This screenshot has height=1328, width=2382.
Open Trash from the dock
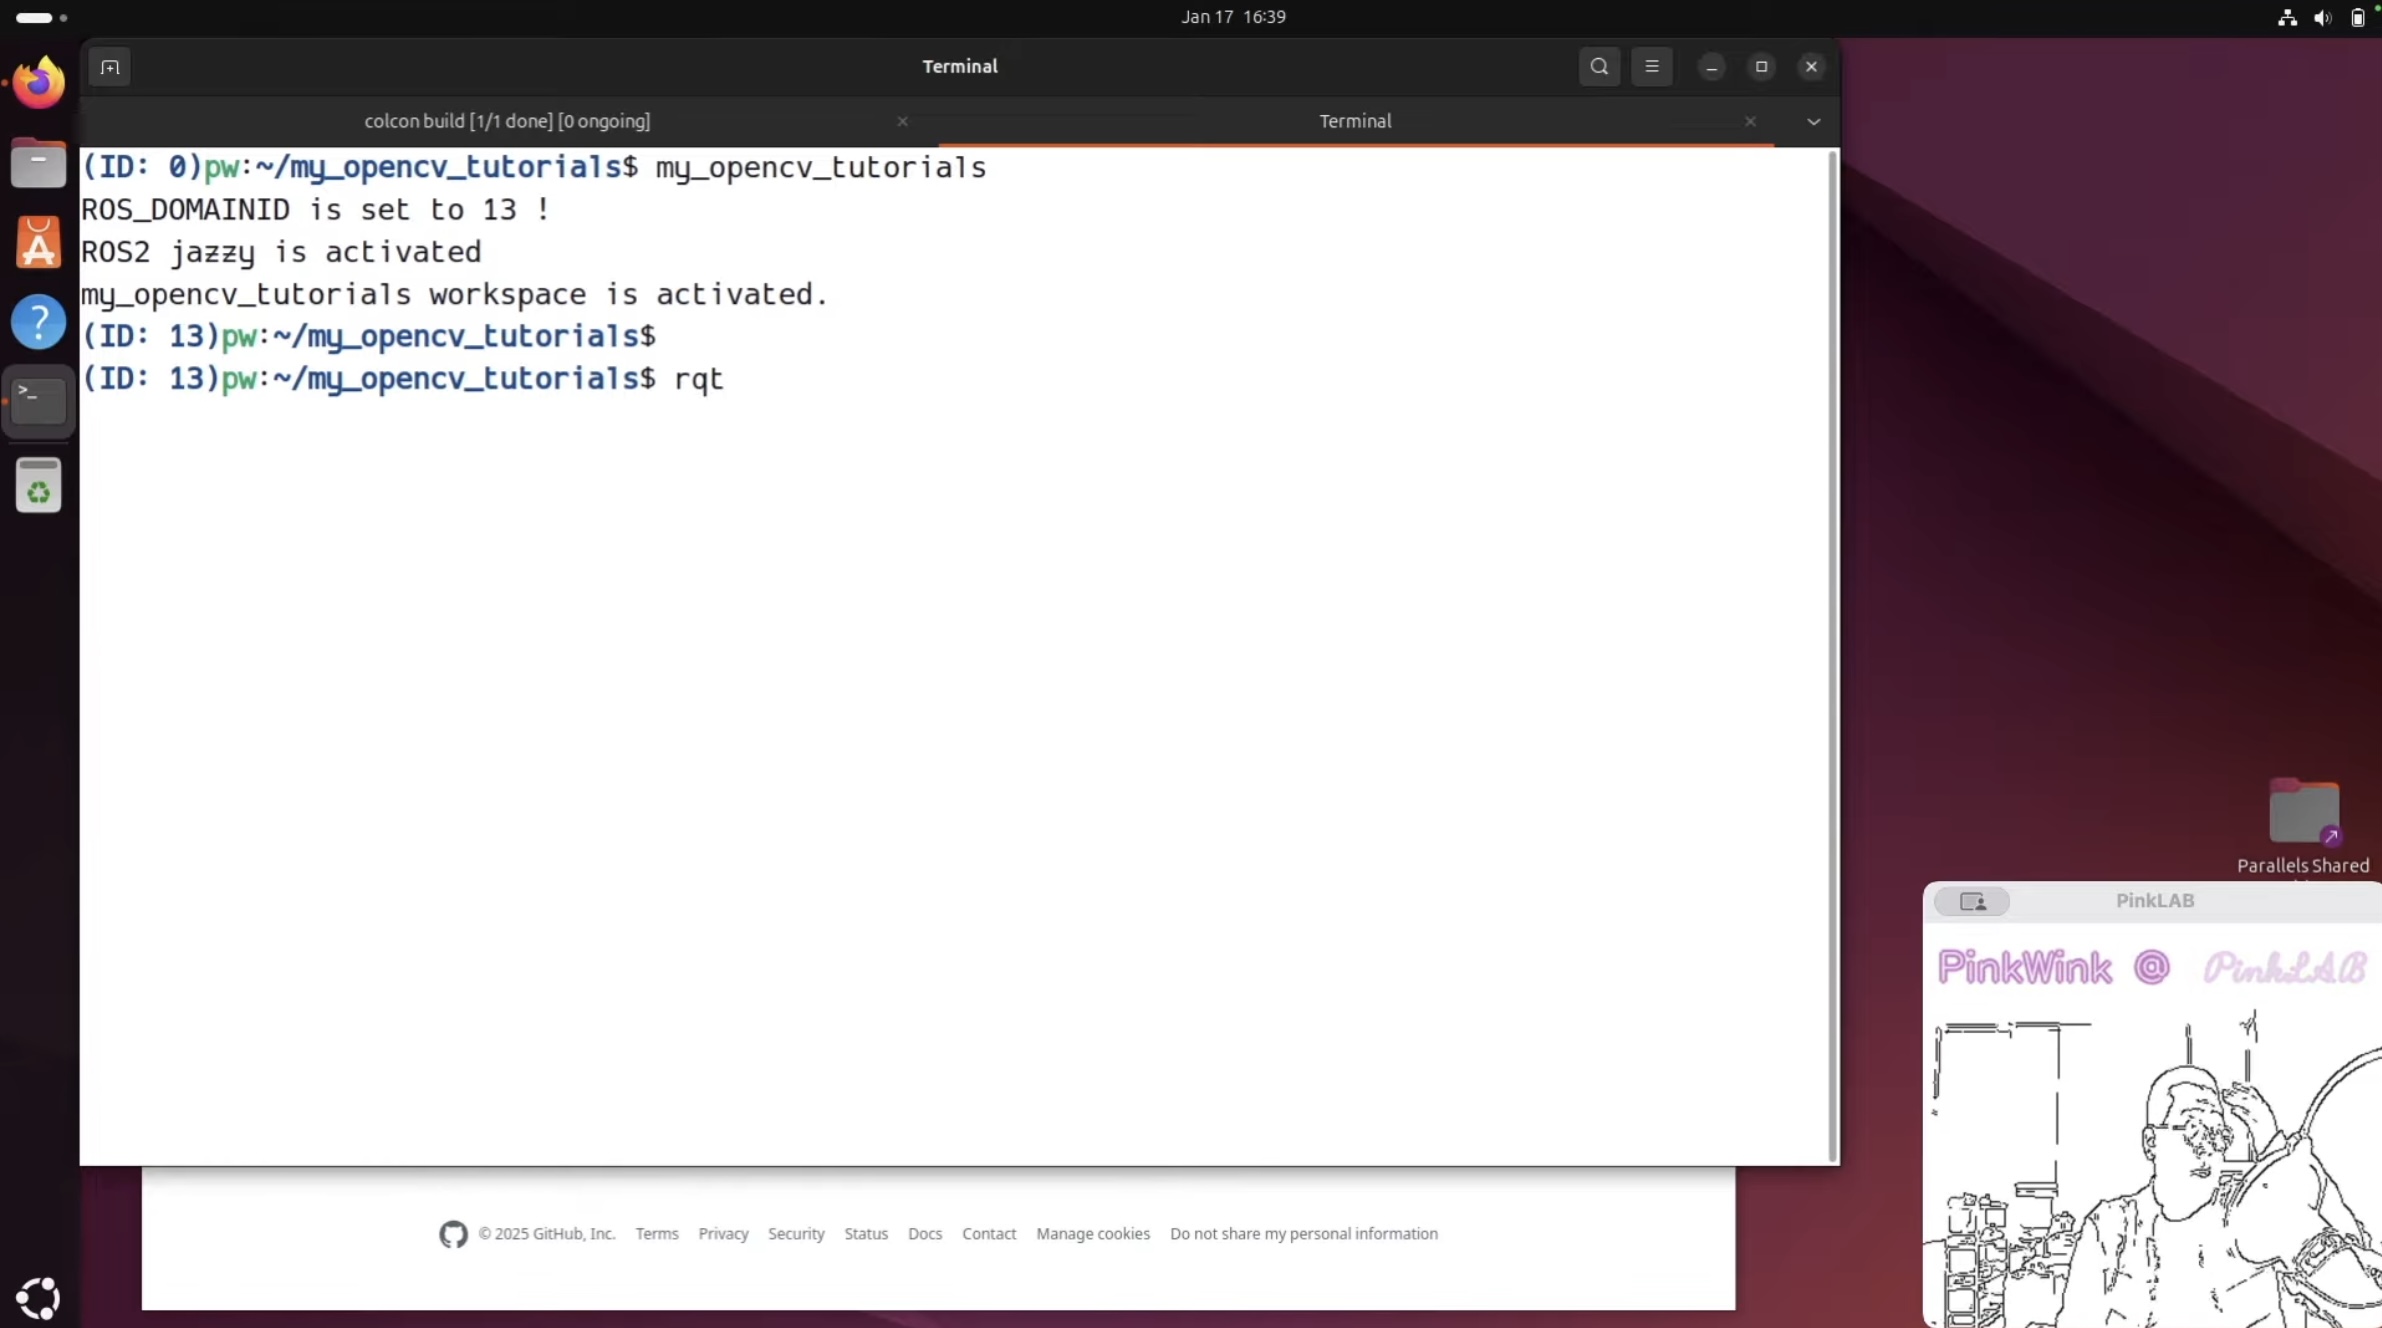pyautogui.click(x=38, y=486)
